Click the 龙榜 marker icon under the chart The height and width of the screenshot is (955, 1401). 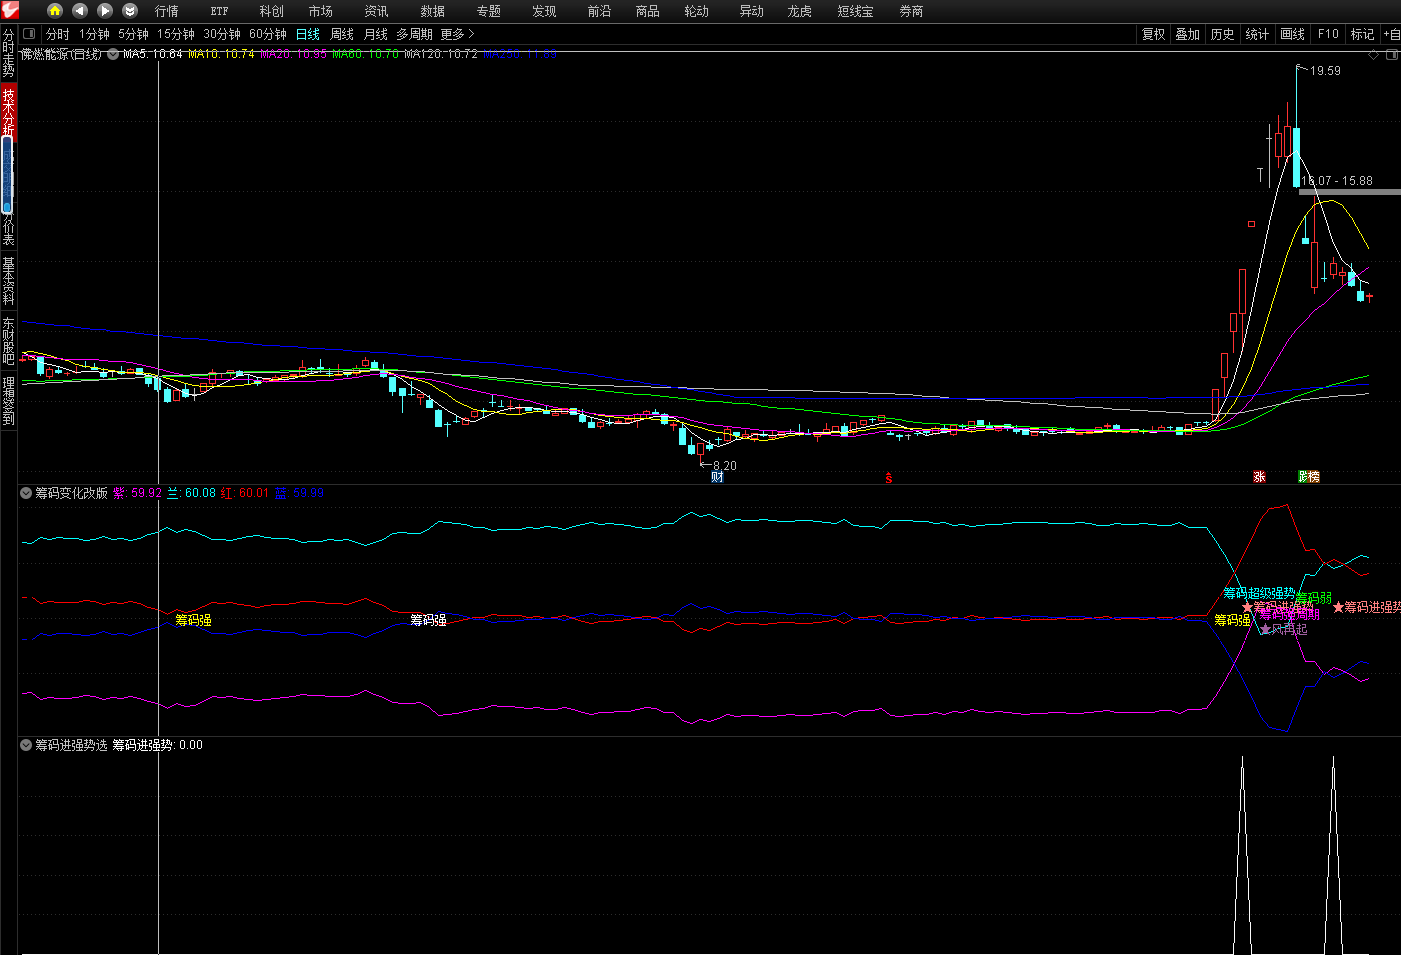1309,477
